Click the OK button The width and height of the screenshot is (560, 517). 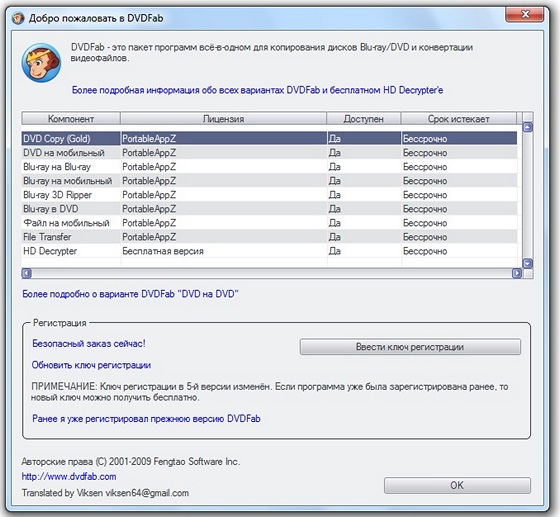click(457, 485)
